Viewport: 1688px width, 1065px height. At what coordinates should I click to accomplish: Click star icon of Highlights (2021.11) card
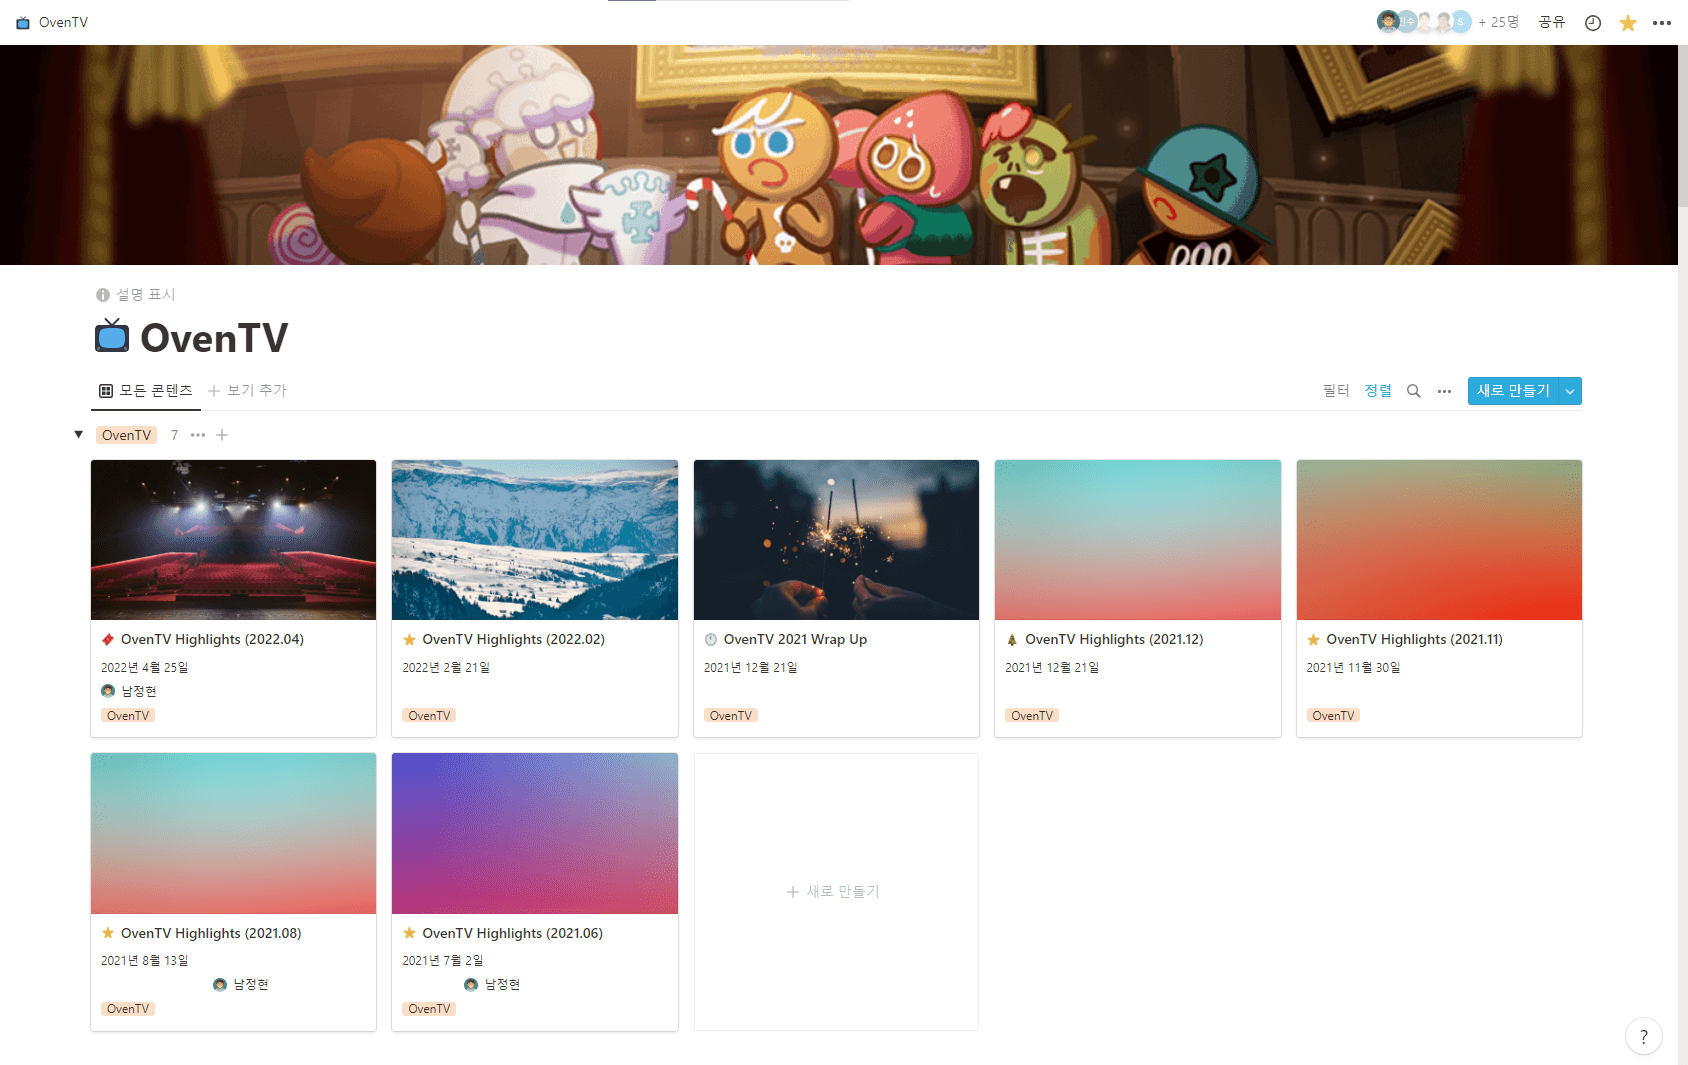1313,640
